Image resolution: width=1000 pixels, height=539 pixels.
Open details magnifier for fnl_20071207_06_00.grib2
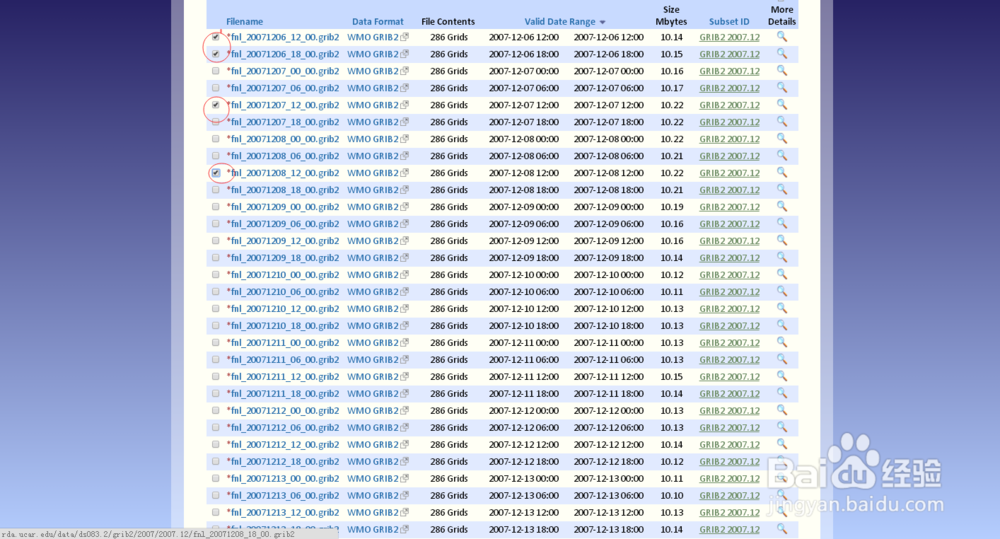(x=782, y=87)
